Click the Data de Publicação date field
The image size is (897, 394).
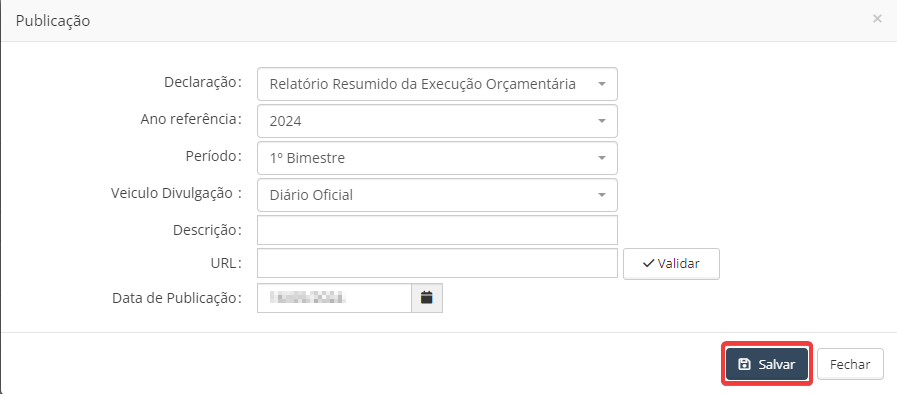point(335,298)
